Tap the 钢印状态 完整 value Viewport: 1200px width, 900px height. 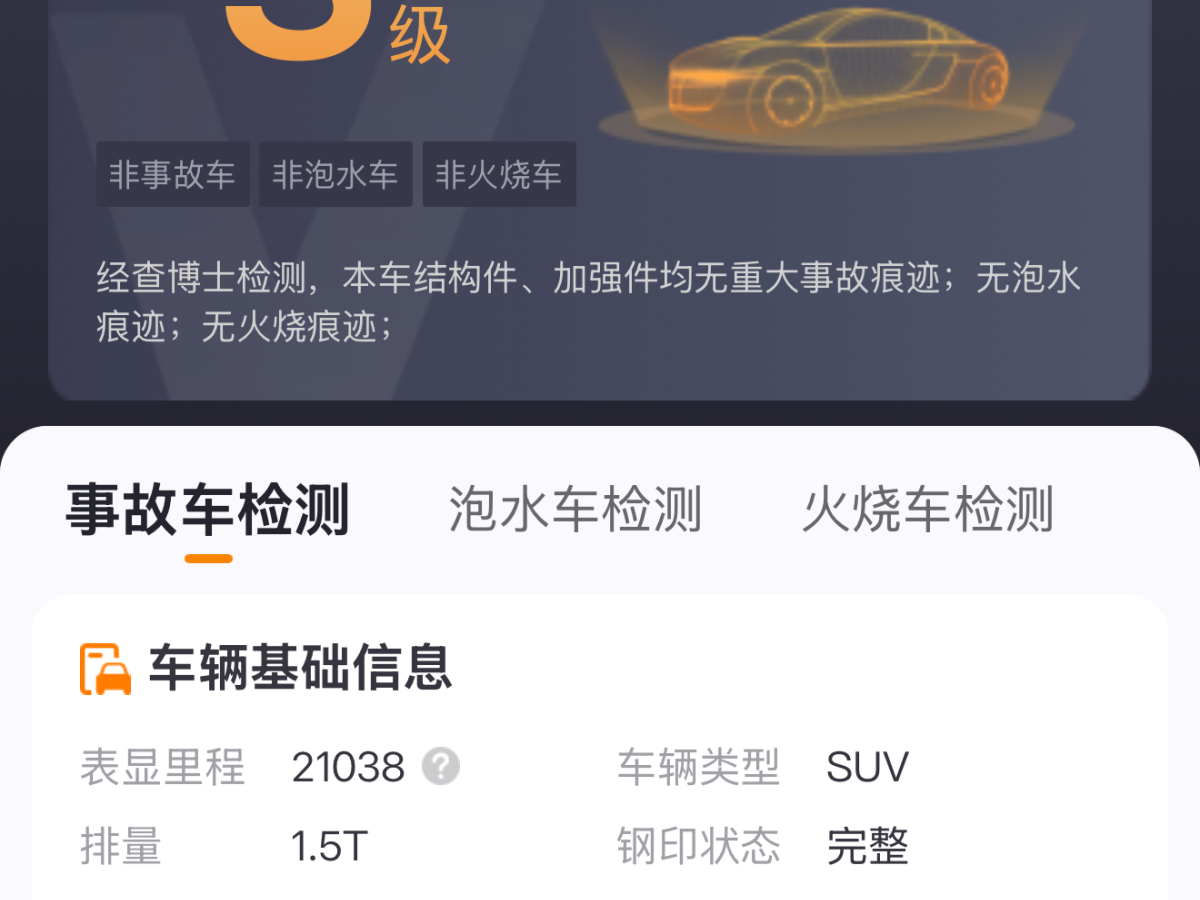(868, 847)
